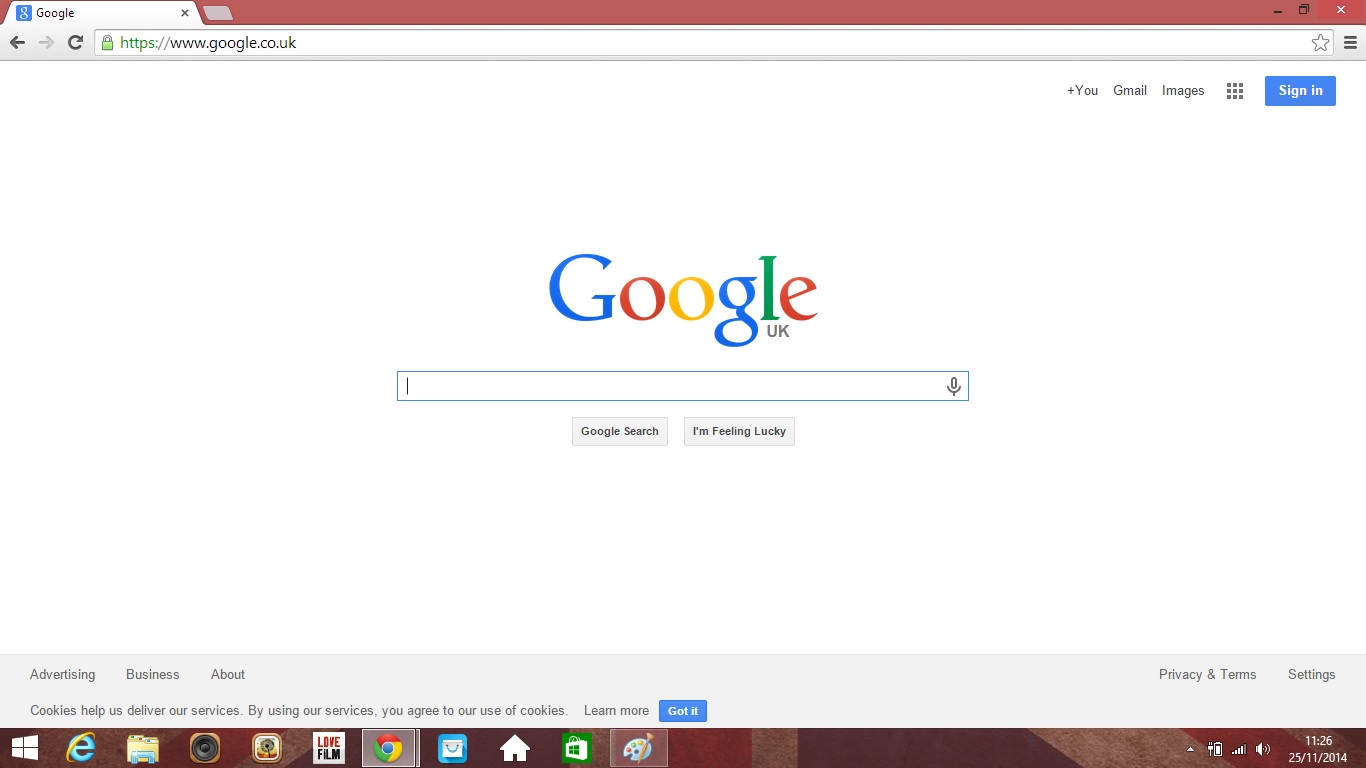Image resolution: width=1366 pixels, height=768 pixels.
Task: Open the white house taskbar icon
Action: (515, 748)
